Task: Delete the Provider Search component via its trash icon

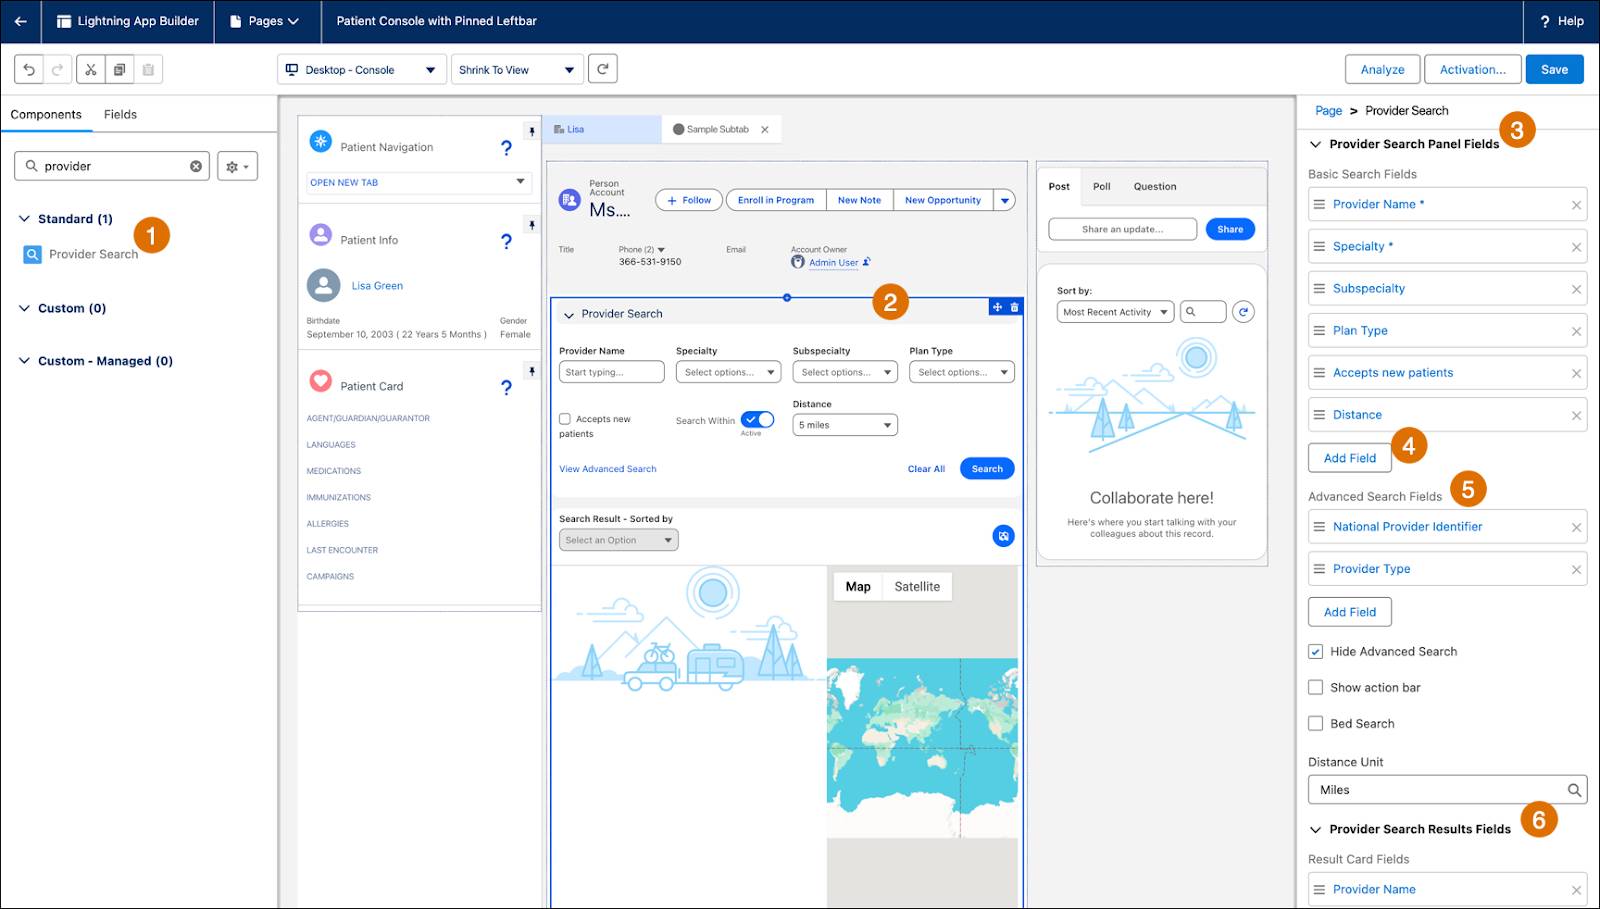Action: click(1013, 307)
